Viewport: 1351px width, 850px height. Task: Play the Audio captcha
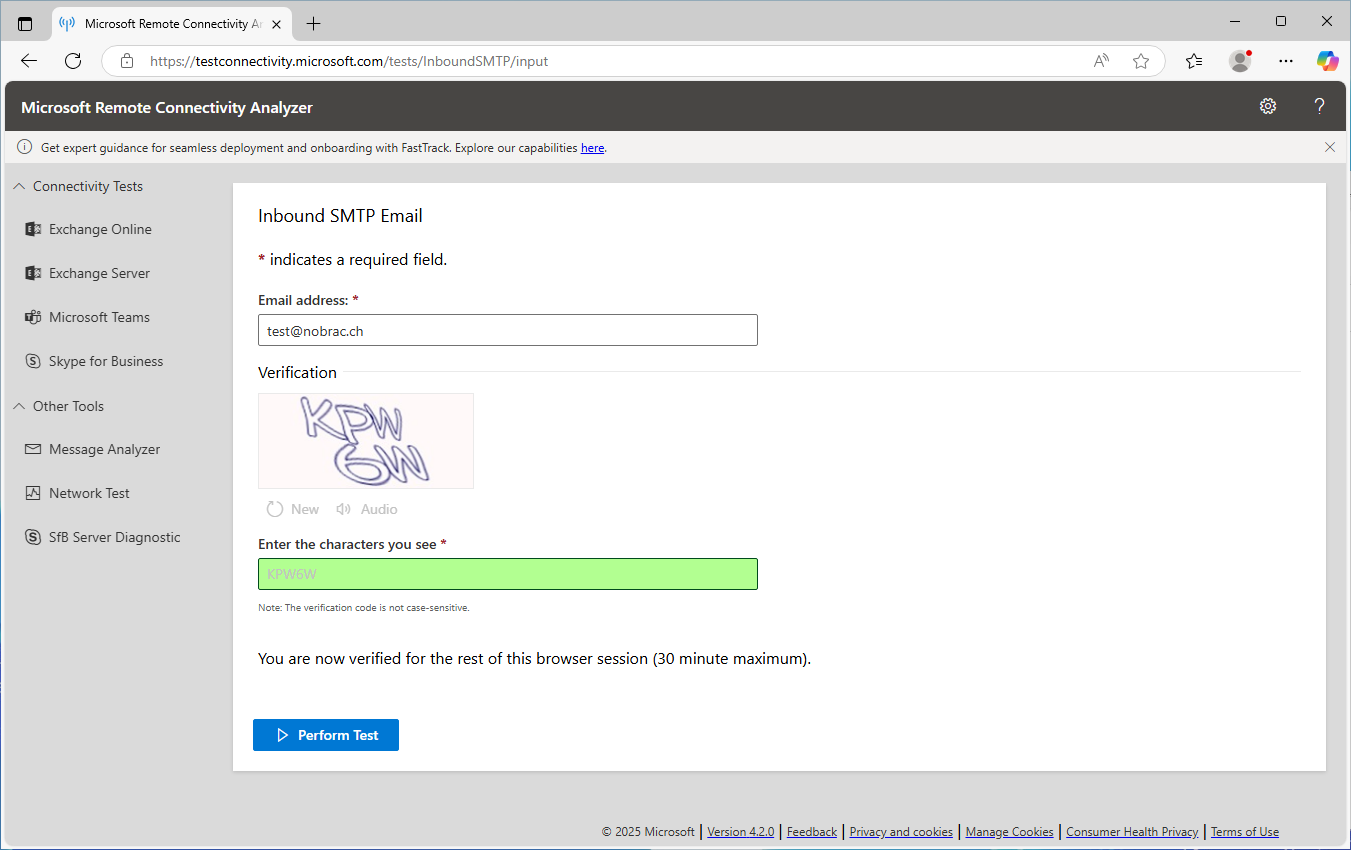pos(367,509)
